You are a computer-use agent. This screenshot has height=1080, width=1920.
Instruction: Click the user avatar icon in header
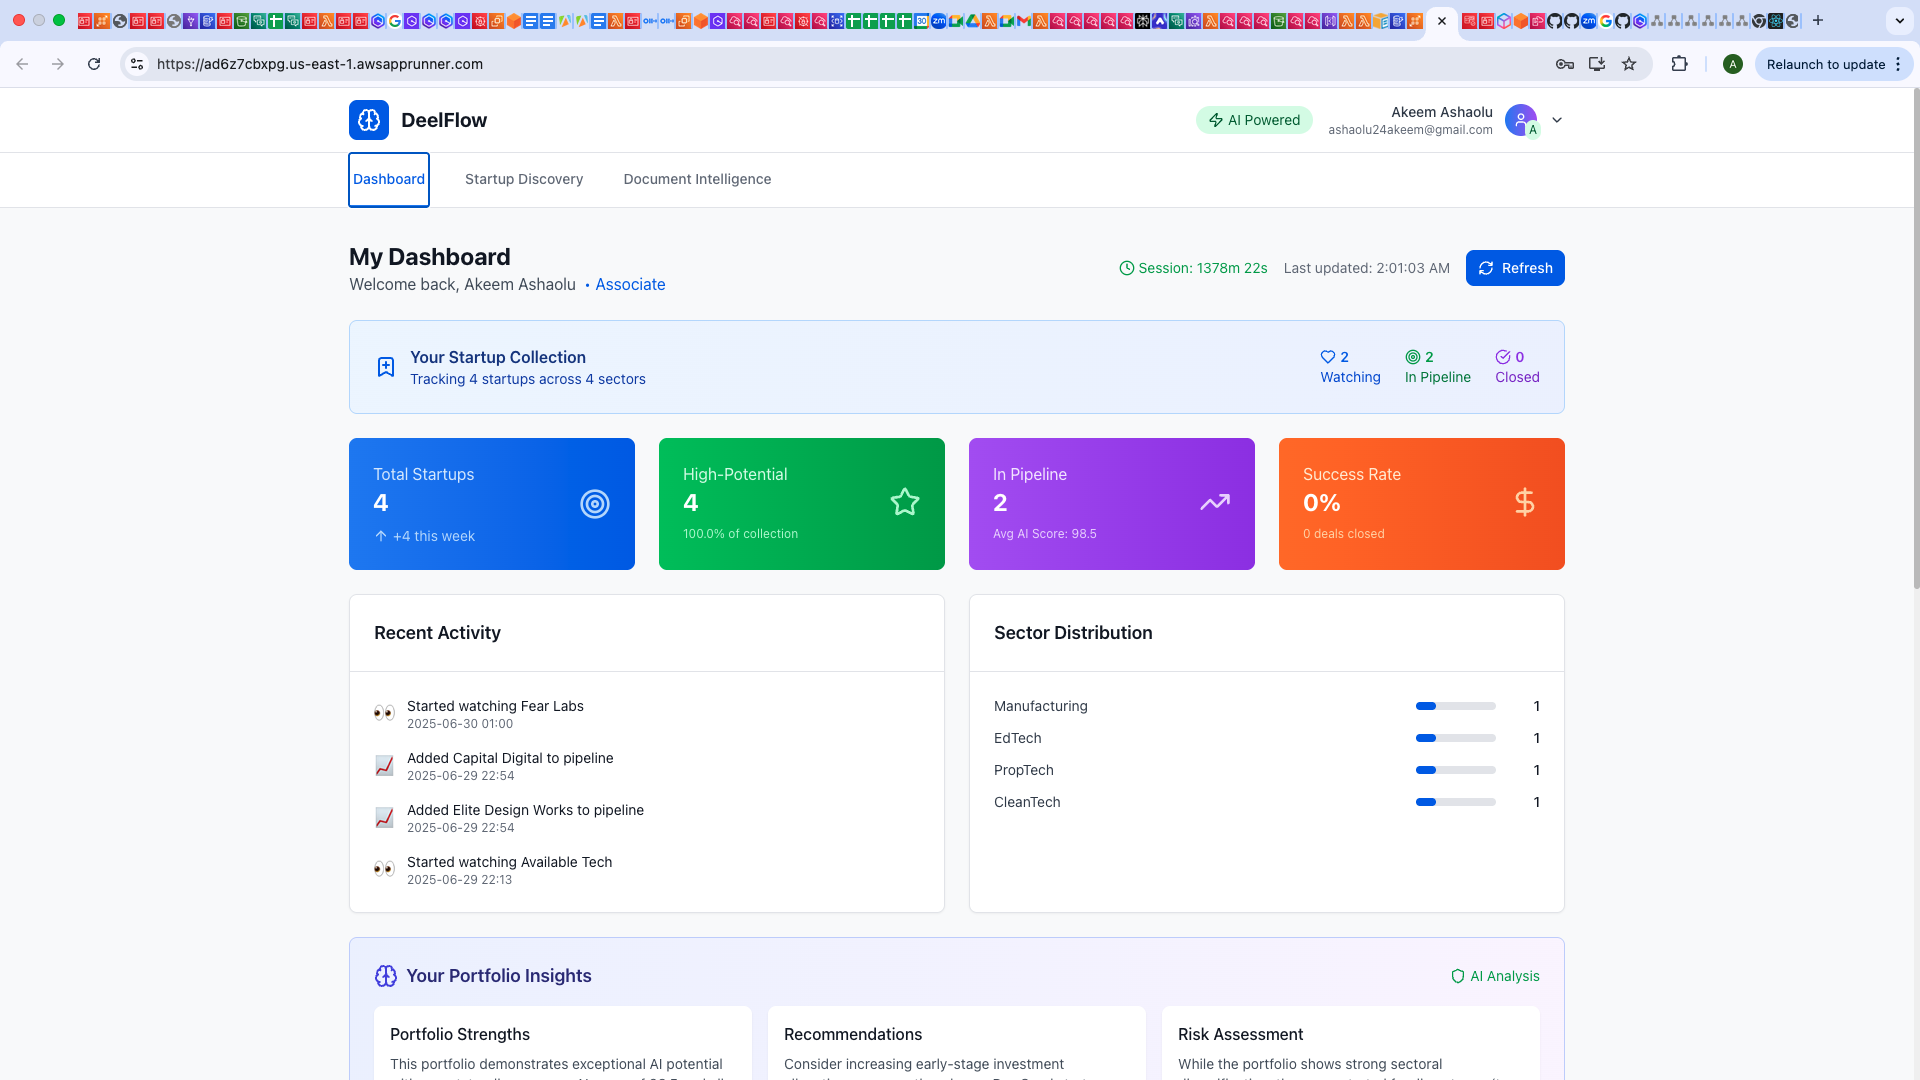tap(1521, 120)
